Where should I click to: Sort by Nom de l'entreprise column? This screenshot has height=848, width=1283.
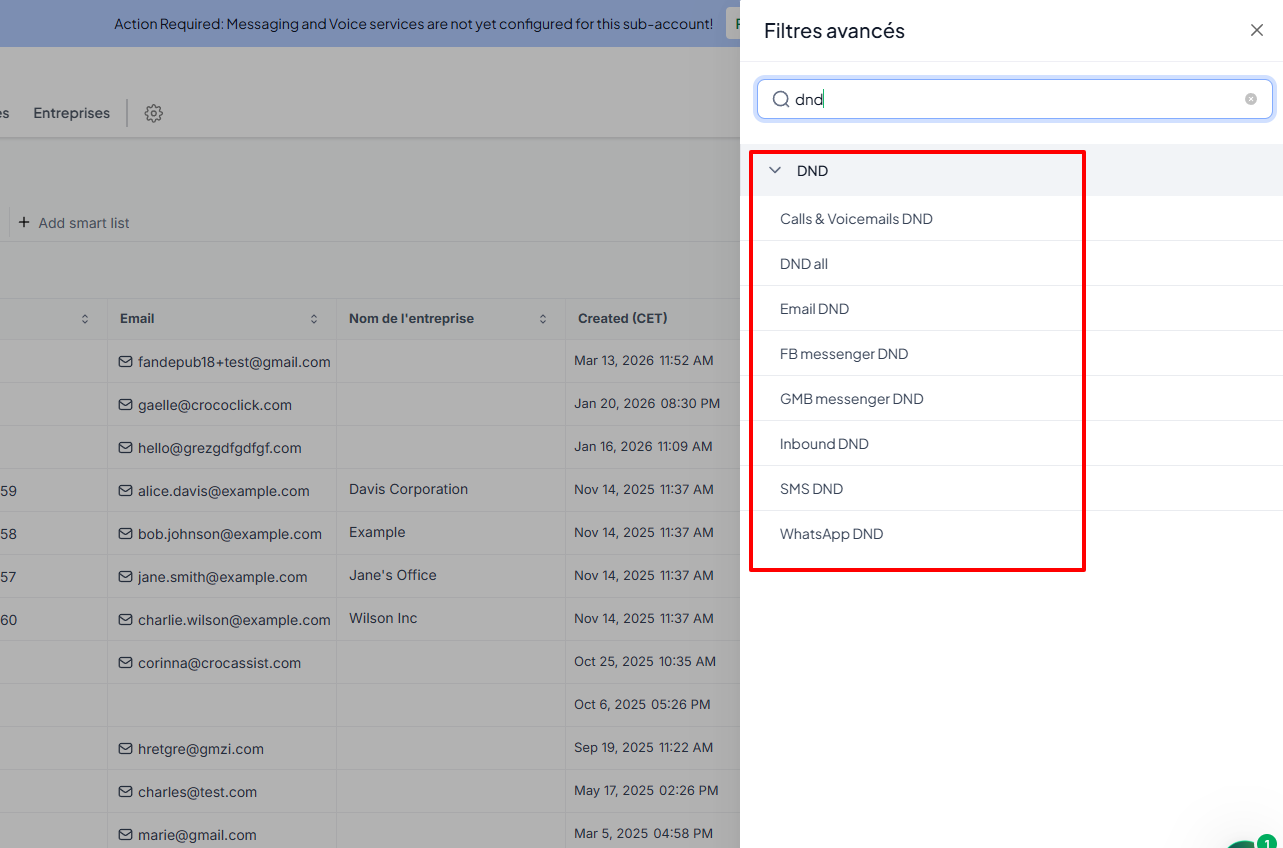(543, 319)
